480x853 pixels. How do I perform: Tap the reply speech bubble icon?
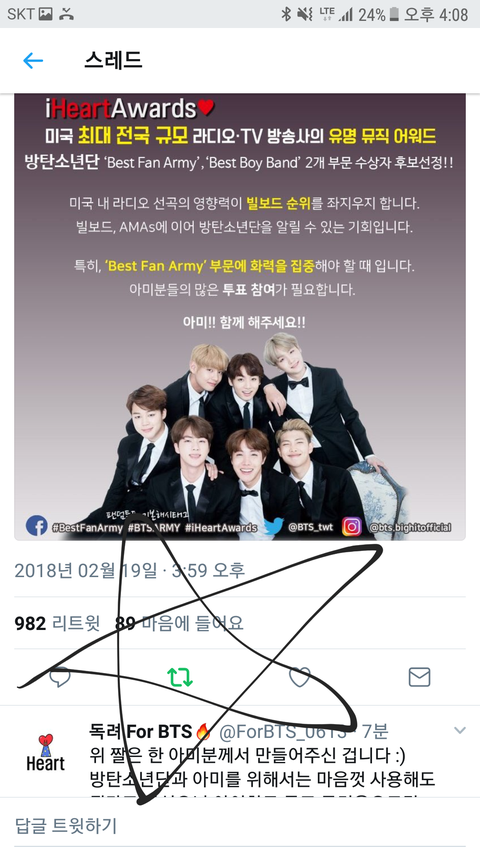click(60, 677)
